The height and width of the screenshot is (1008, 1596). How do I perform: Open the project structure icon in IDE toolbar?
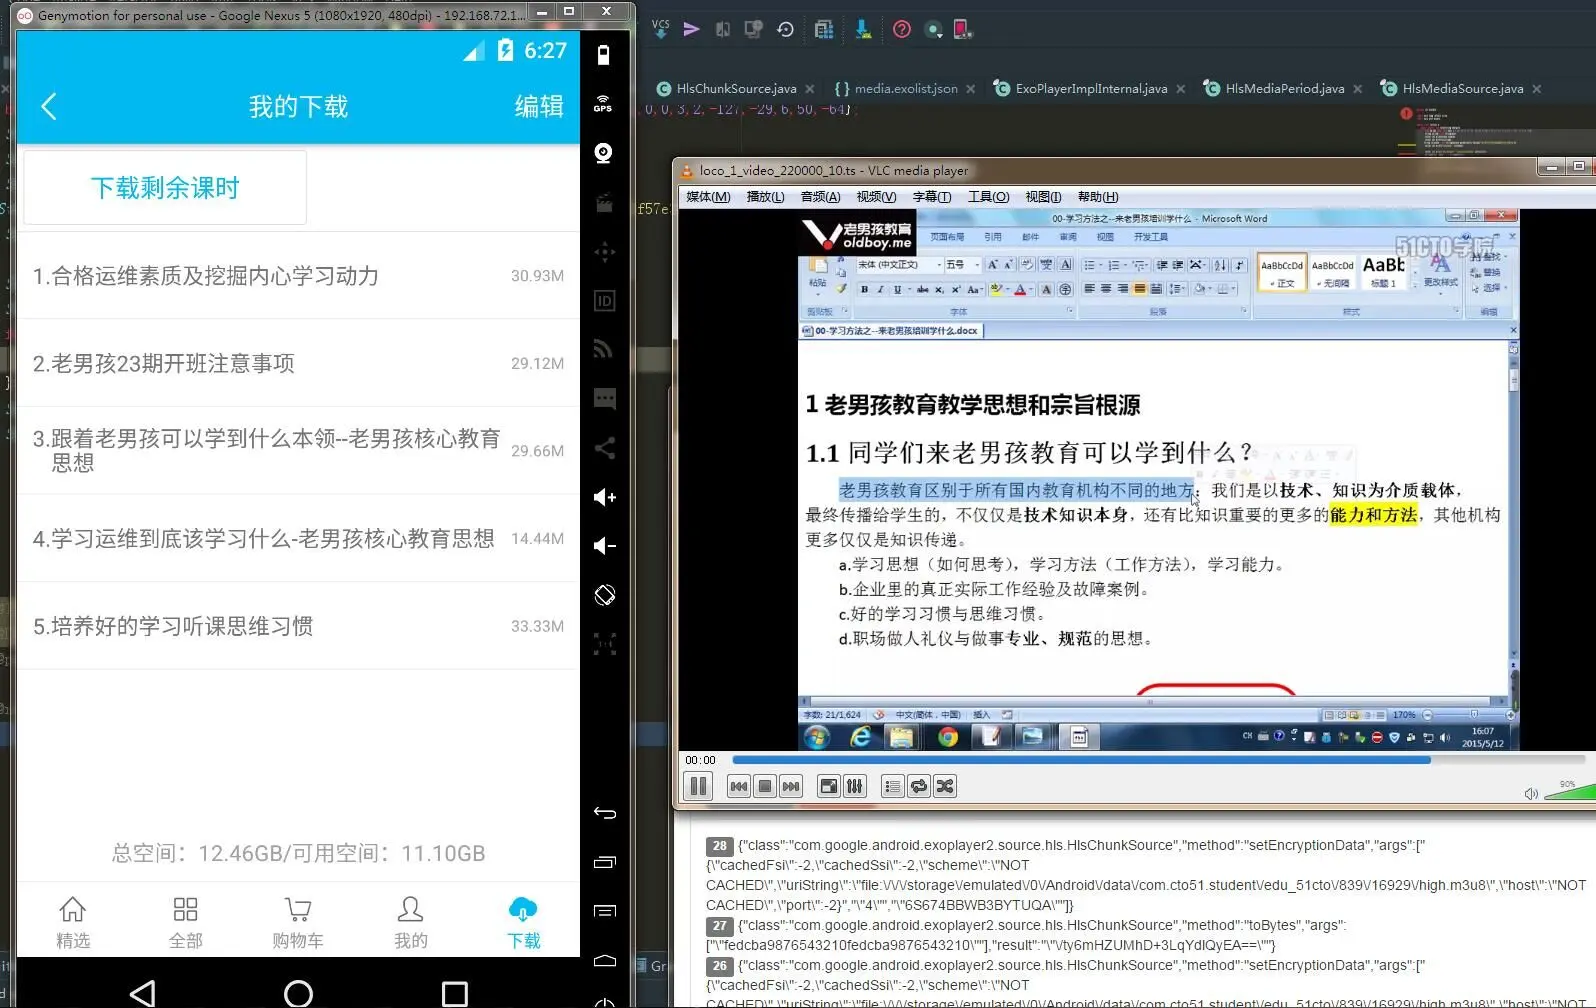click(x=824, y=29)
